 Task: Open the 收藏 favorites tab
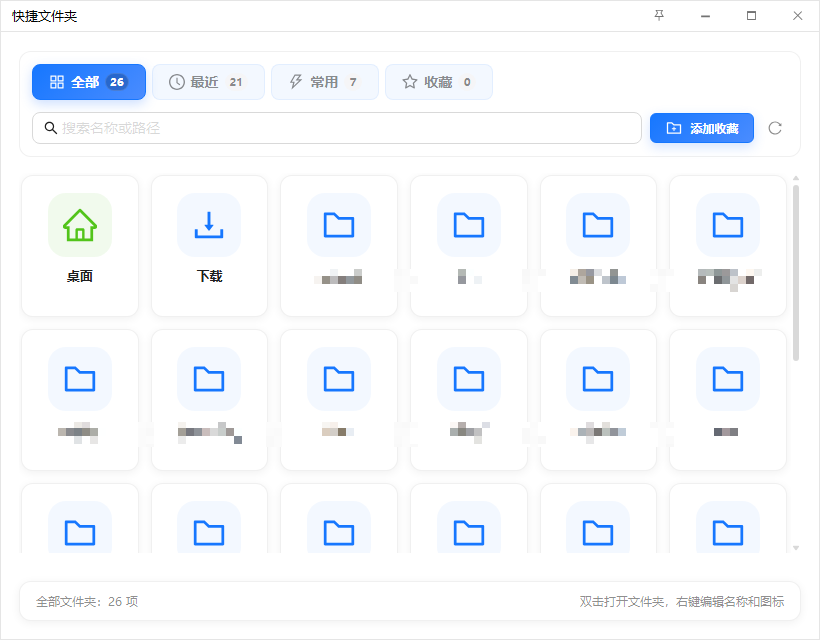tap(439, 82)
